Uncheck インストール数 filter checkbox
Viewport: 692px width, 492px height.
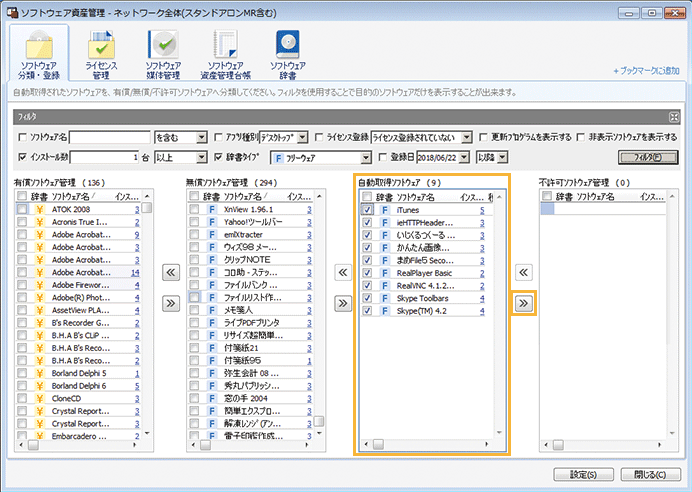point(23,157)
